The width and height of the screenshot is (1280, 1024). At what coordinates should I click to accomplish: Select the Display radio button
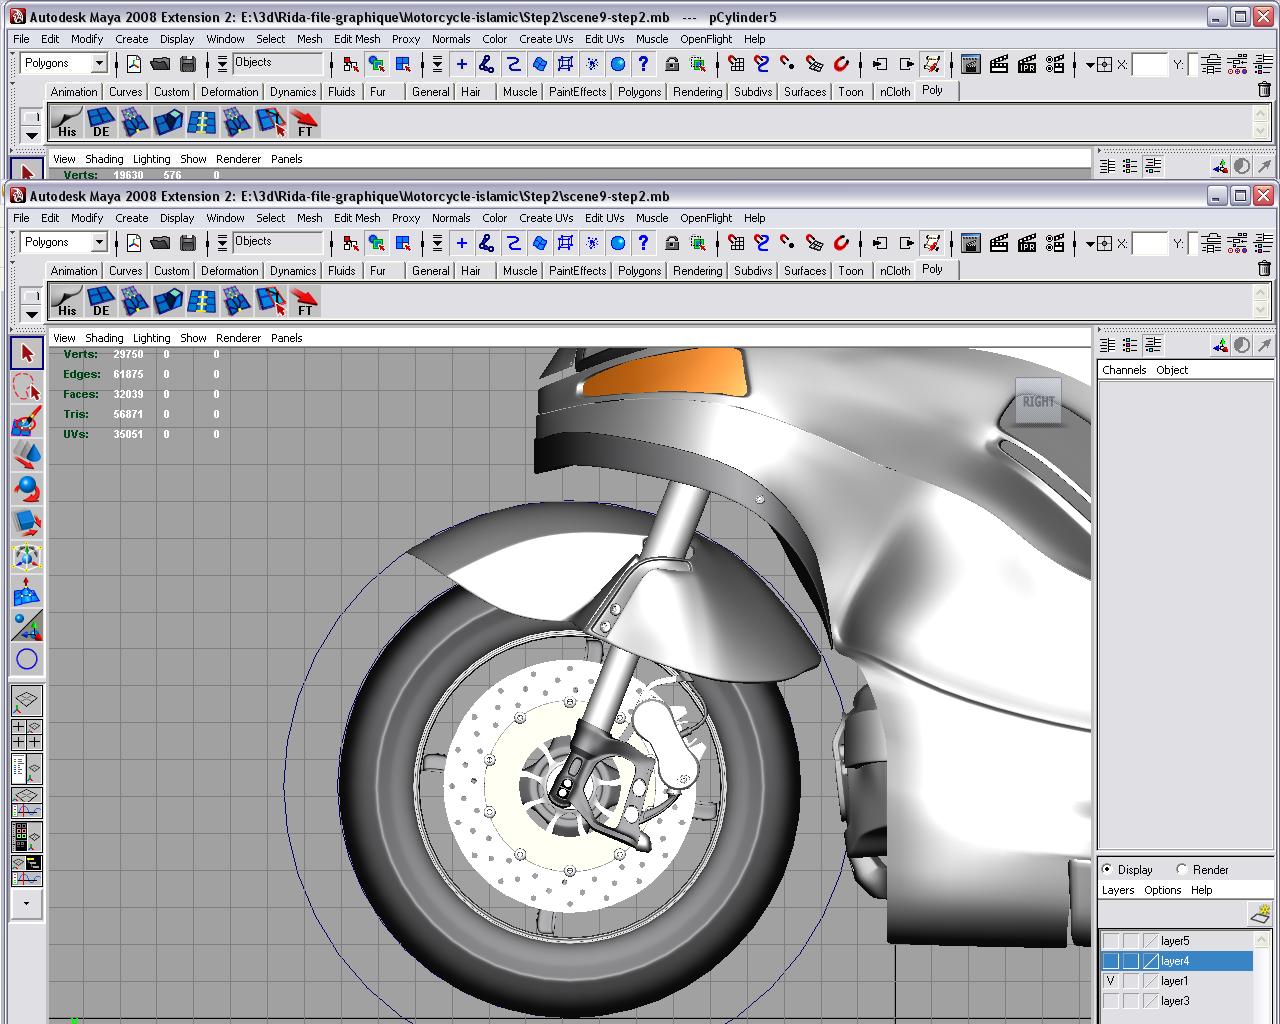coord(1107,869)
